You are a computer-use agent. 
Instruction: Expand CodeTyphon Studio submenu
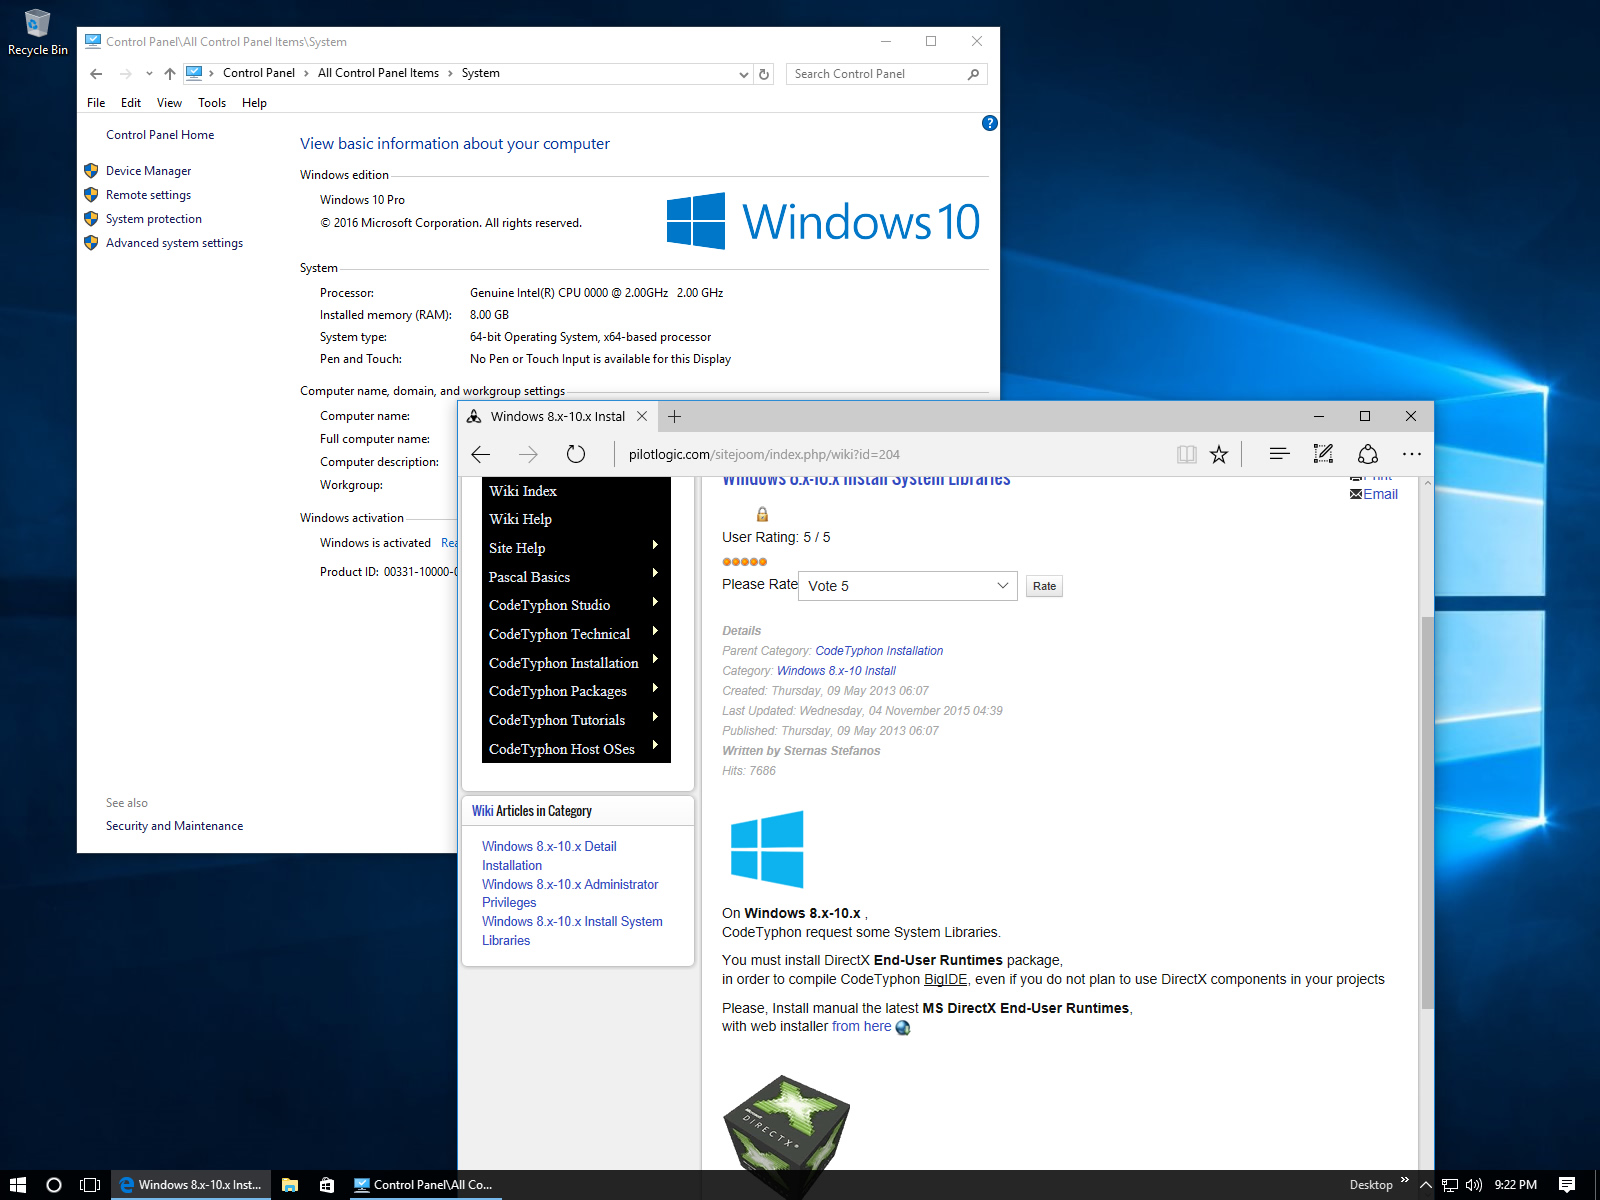(655, 602)
